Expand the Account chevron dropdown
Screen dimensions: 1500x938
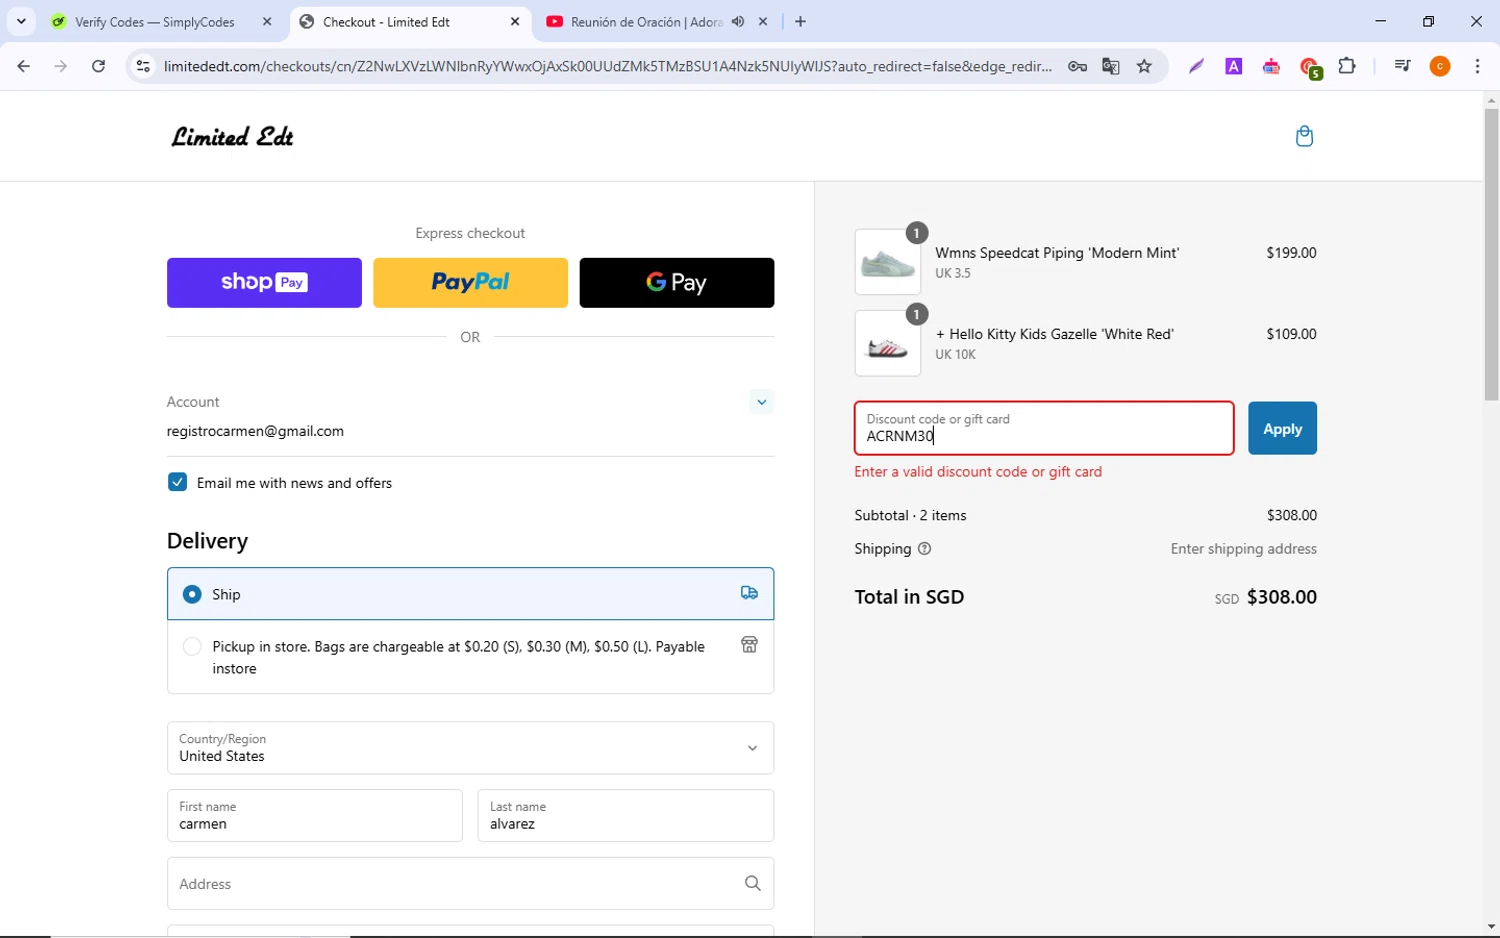761,402
